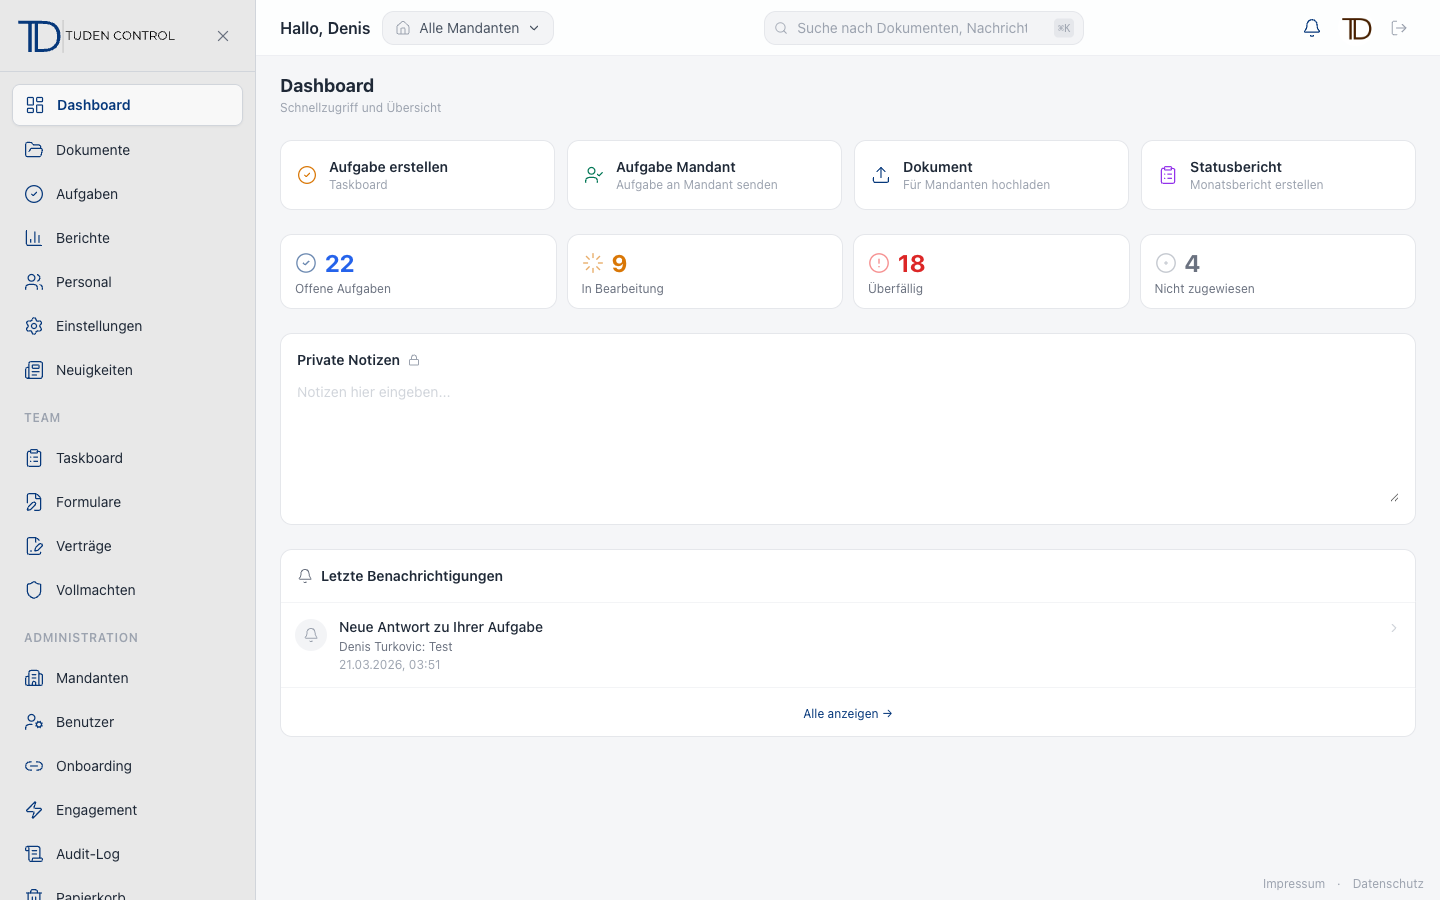The height and width of the screenshot is (900, 1440).
Task: Click the logout icon in the header
Action: pyautogui.click(x=1399, y=28)
